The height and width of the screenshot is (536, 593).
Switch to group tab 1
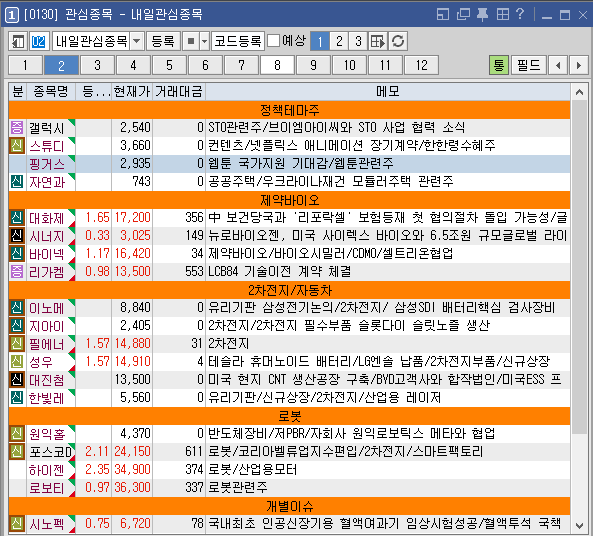pyautogui.click(x=25, y=65)
